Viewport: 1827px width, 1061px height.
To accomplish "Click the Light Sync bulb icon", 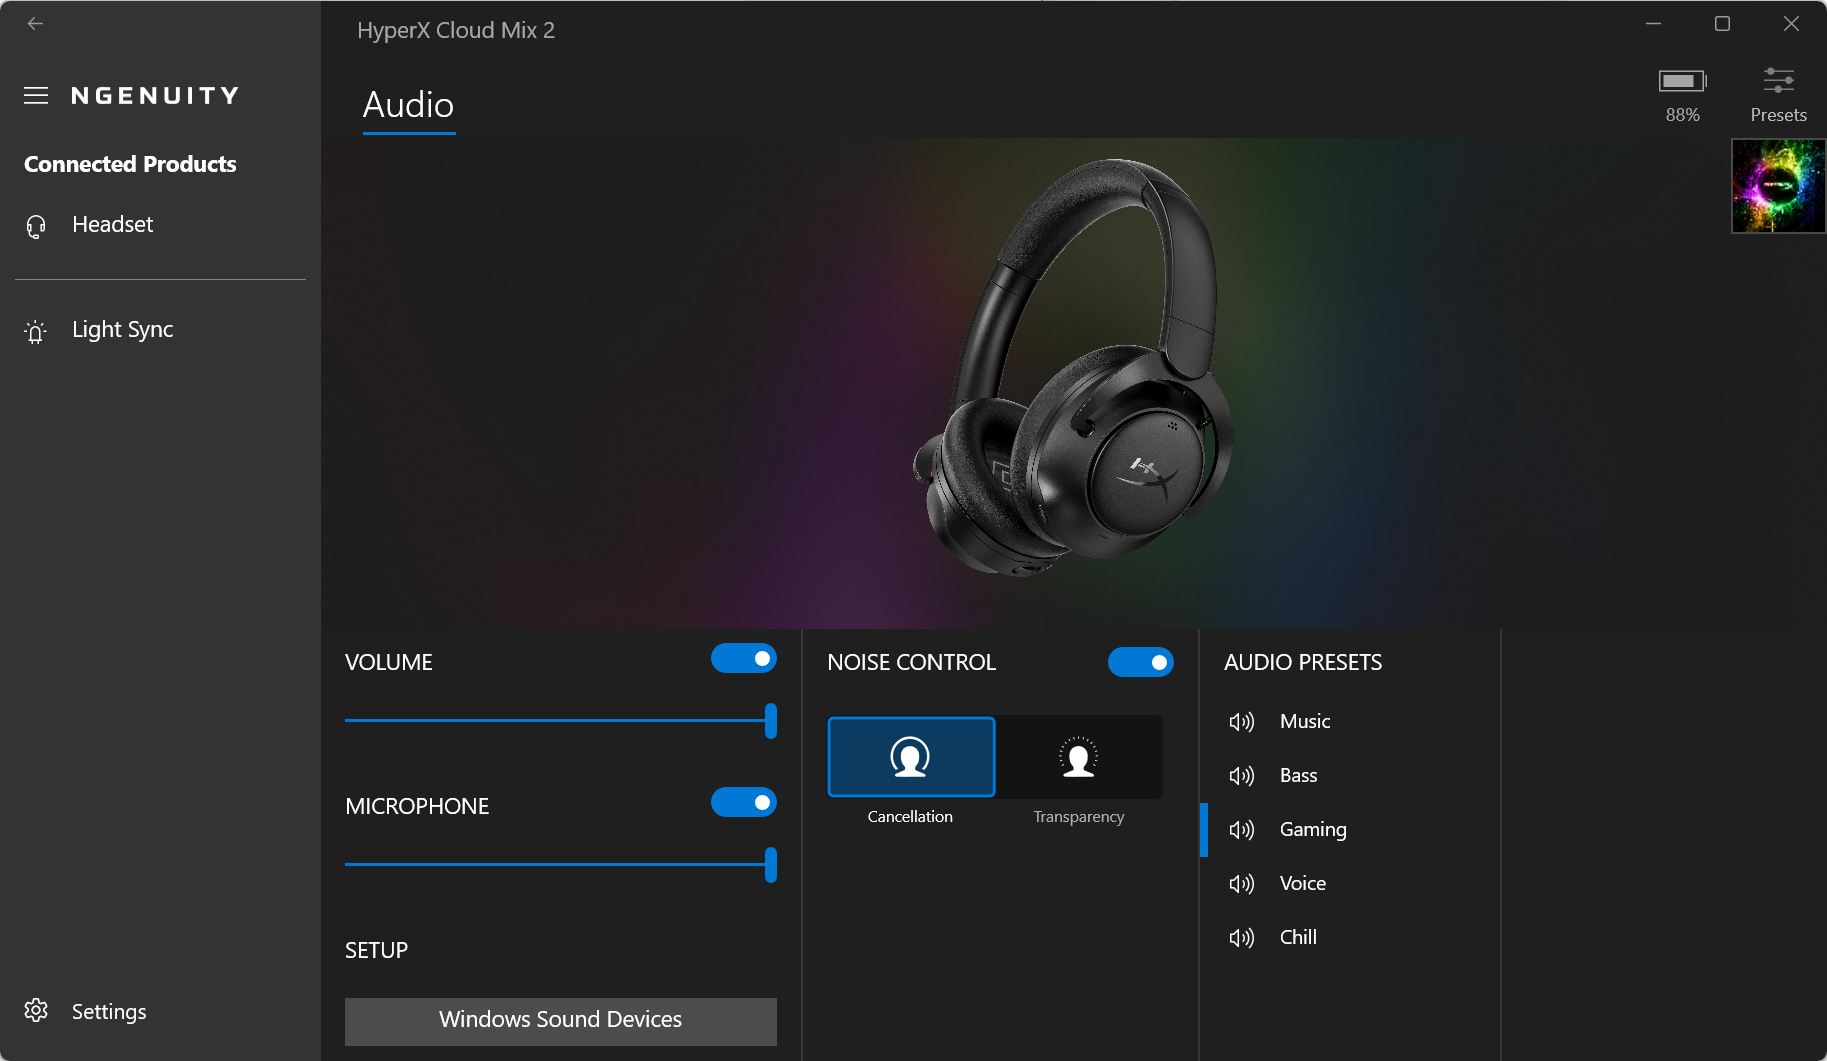I will [x=36, y=331].
